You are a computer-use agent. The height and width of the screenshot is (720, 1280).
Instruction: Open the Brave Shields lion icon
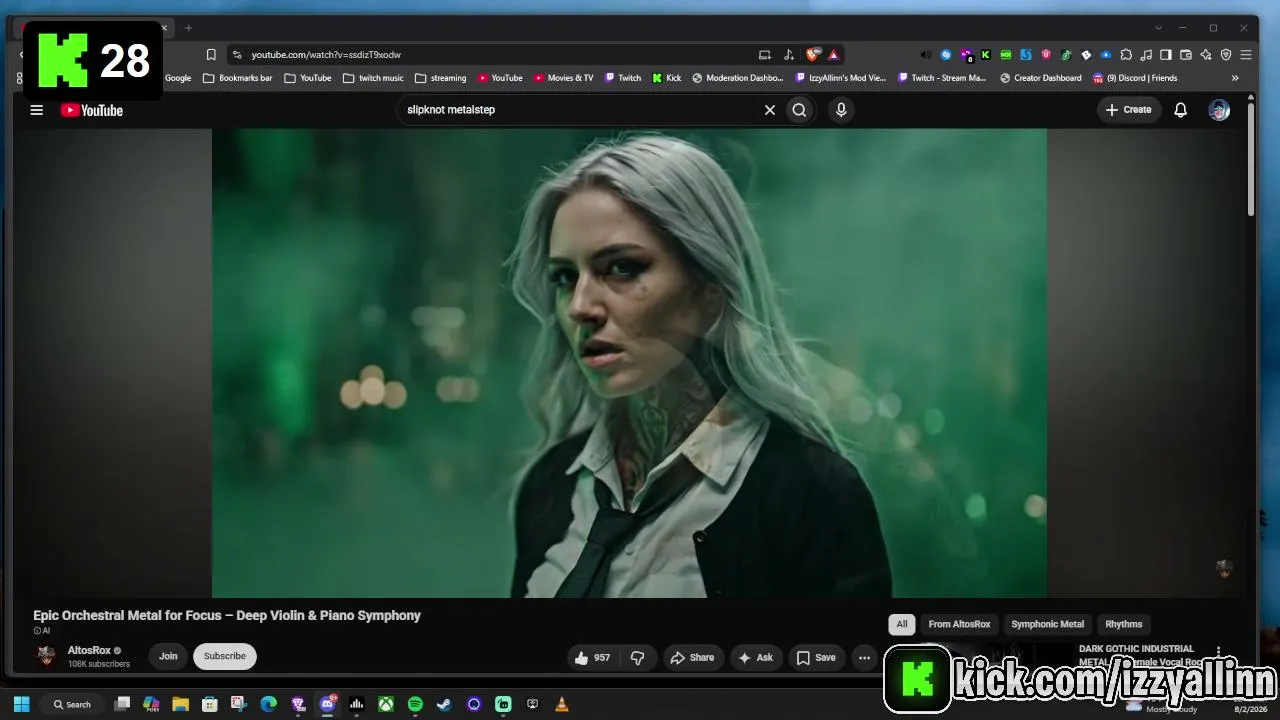click(813, 55)
